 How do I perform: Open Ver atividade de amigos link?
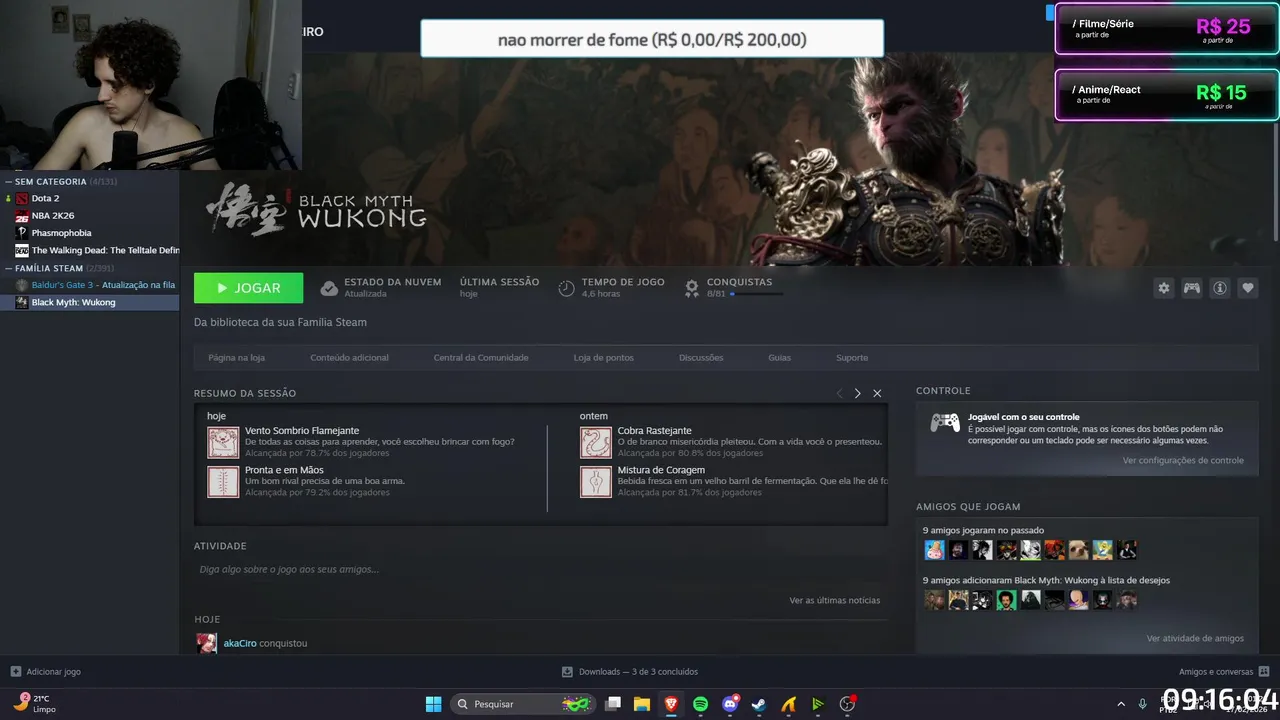(x=1195, y=638)
